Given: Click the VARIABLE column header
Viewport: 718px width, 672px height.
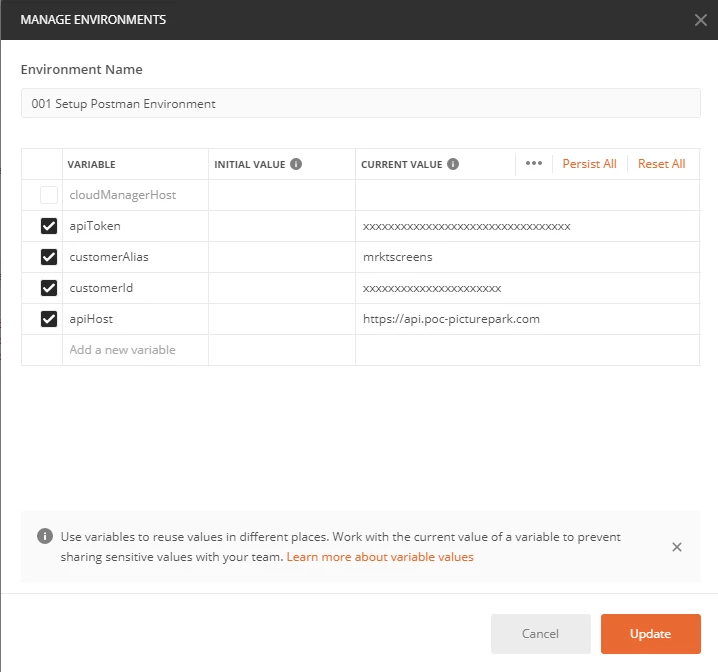Looking at the screenshot, I should (x=92, y=164).
